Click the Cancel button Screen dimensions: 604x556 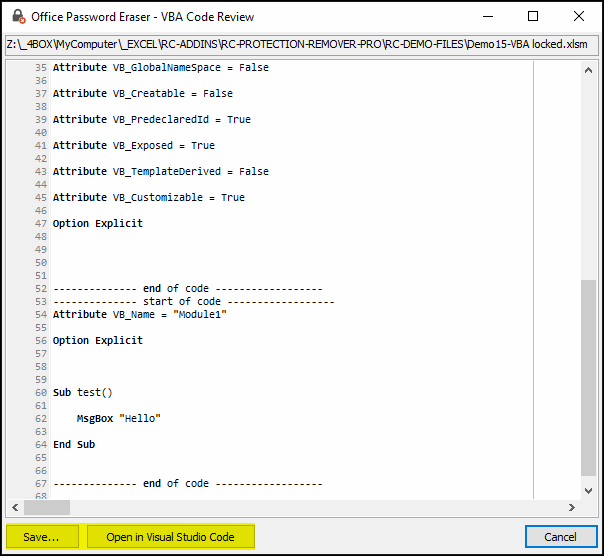click(x=561, y=536)
